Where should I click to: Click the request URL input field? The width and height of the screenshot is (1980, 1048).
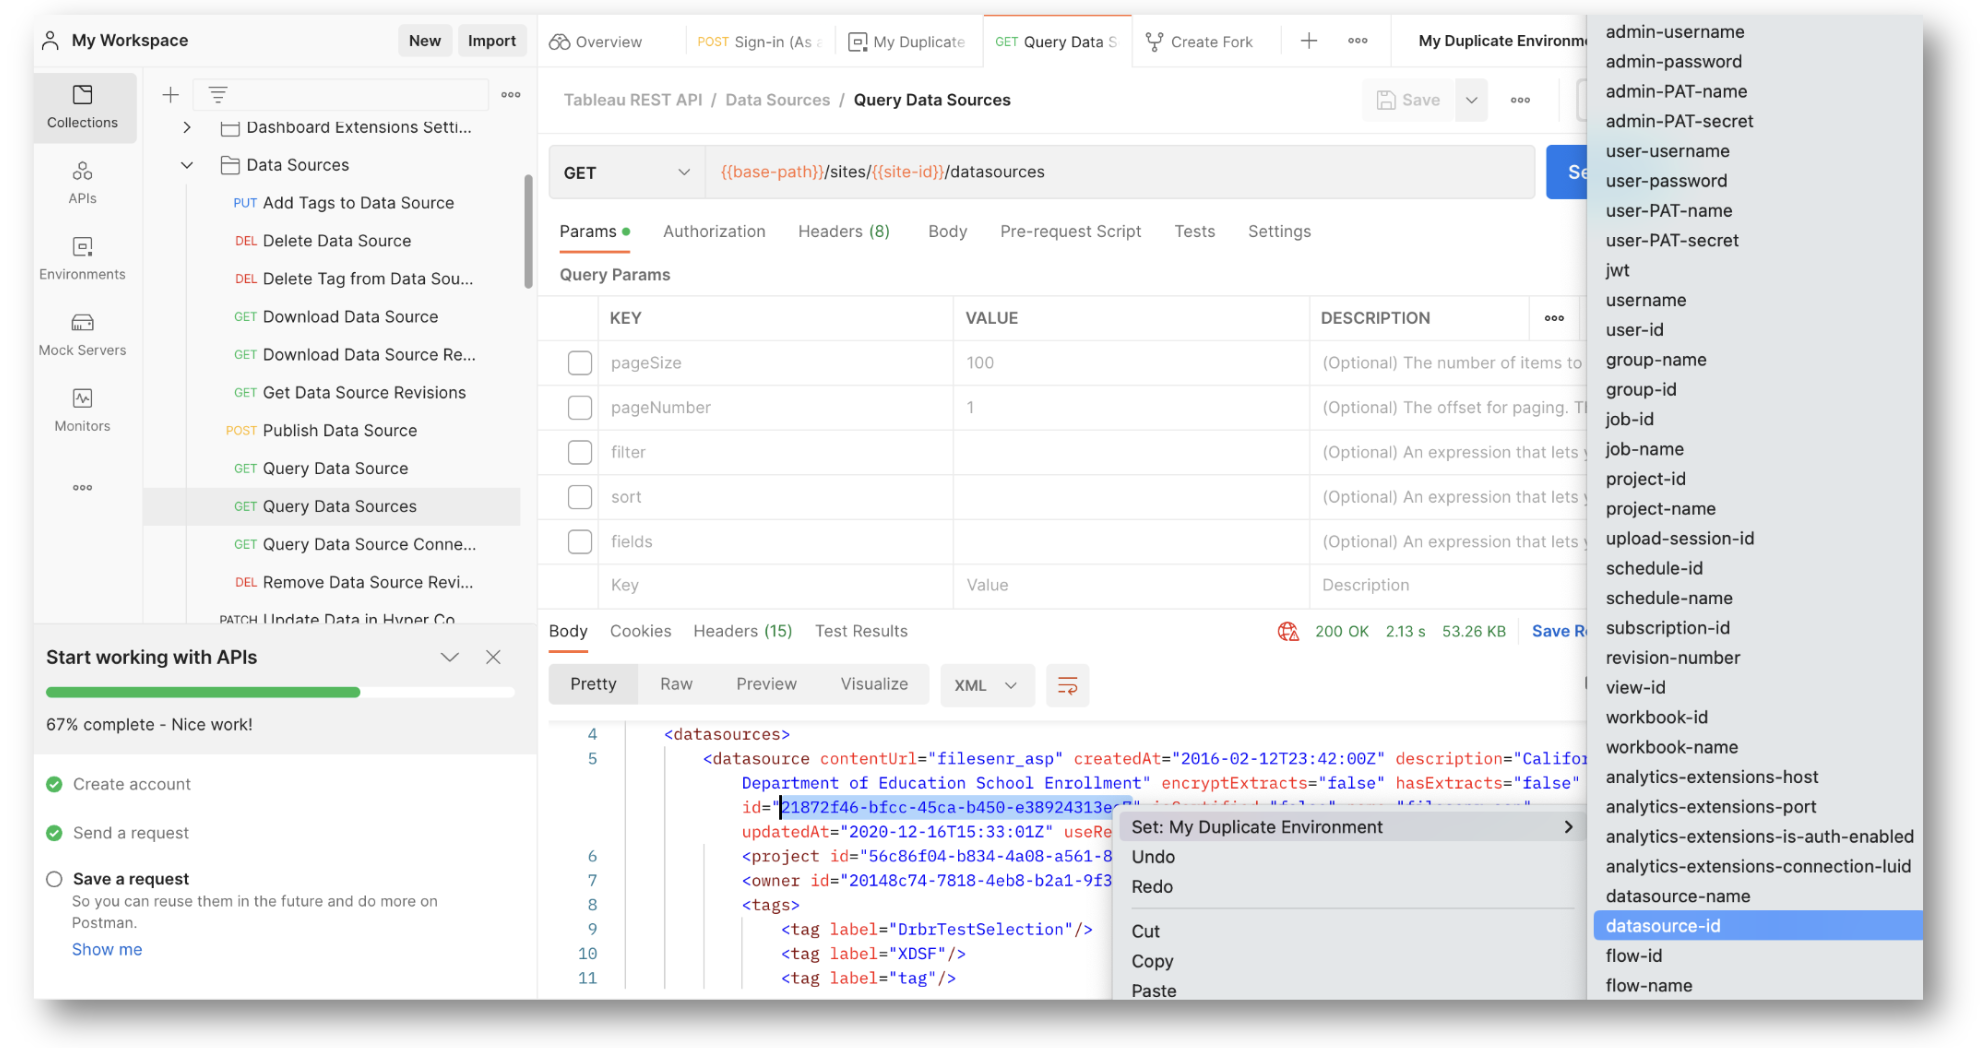click(1120, 173)
